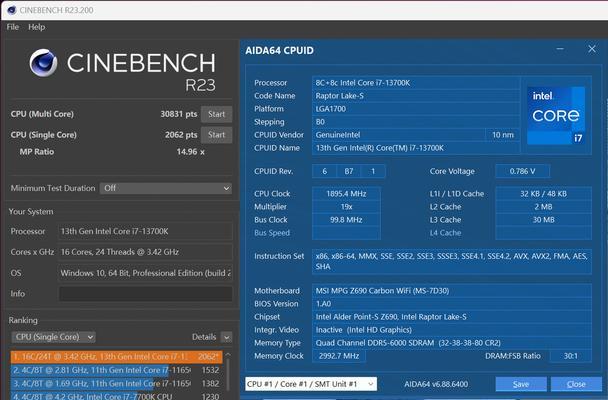Click the Code Name value Raptor Lake-S
The width and height of the screenshot is (608, 400).
[x=416, y=96]
